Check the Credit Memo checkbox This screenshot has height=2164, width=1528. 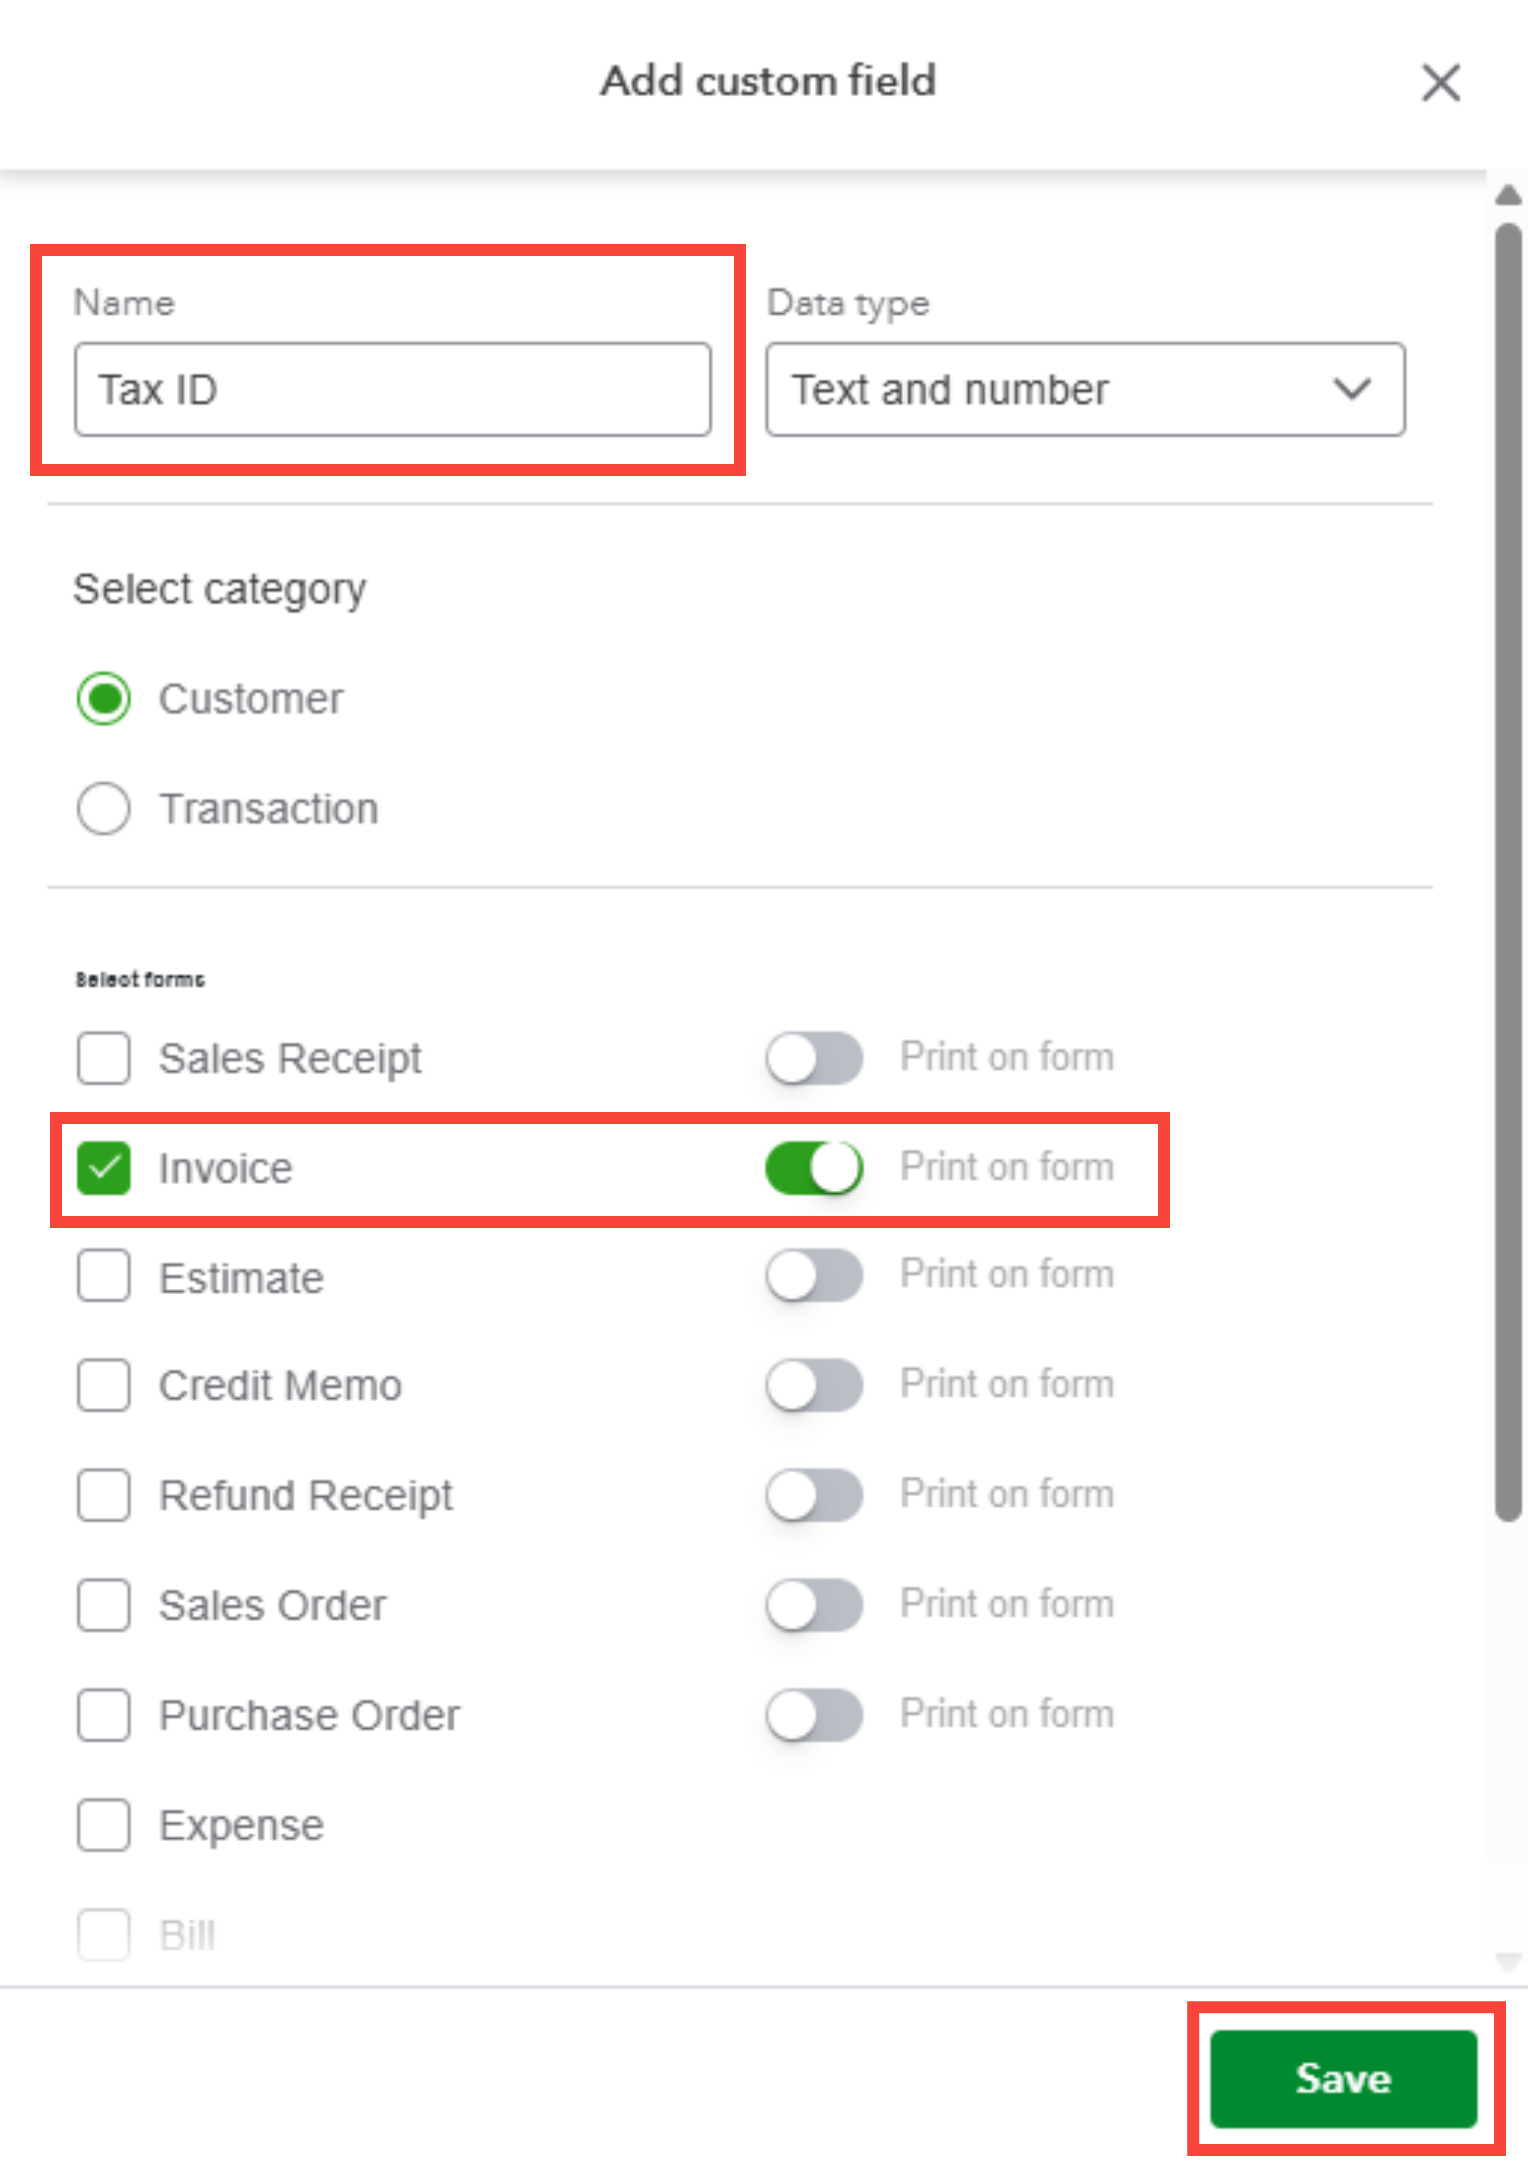click(x=104, y=1386)
